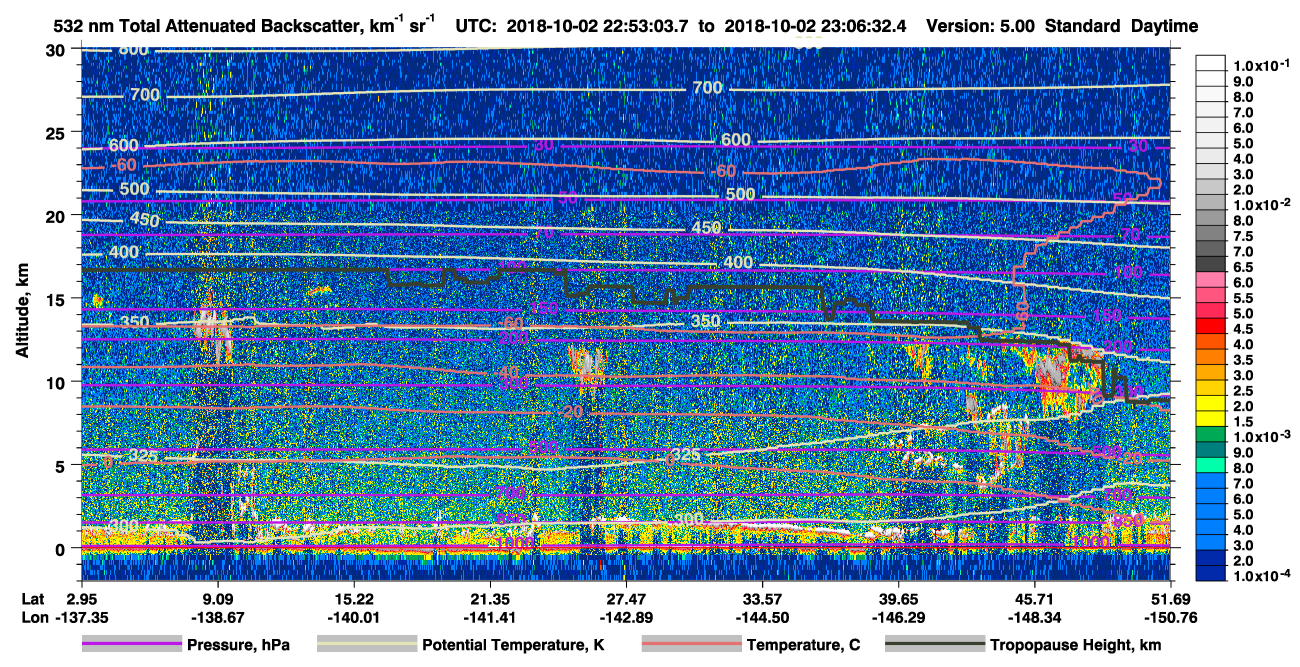Click the 'Lat' row label below the plot

pos(32,598)
